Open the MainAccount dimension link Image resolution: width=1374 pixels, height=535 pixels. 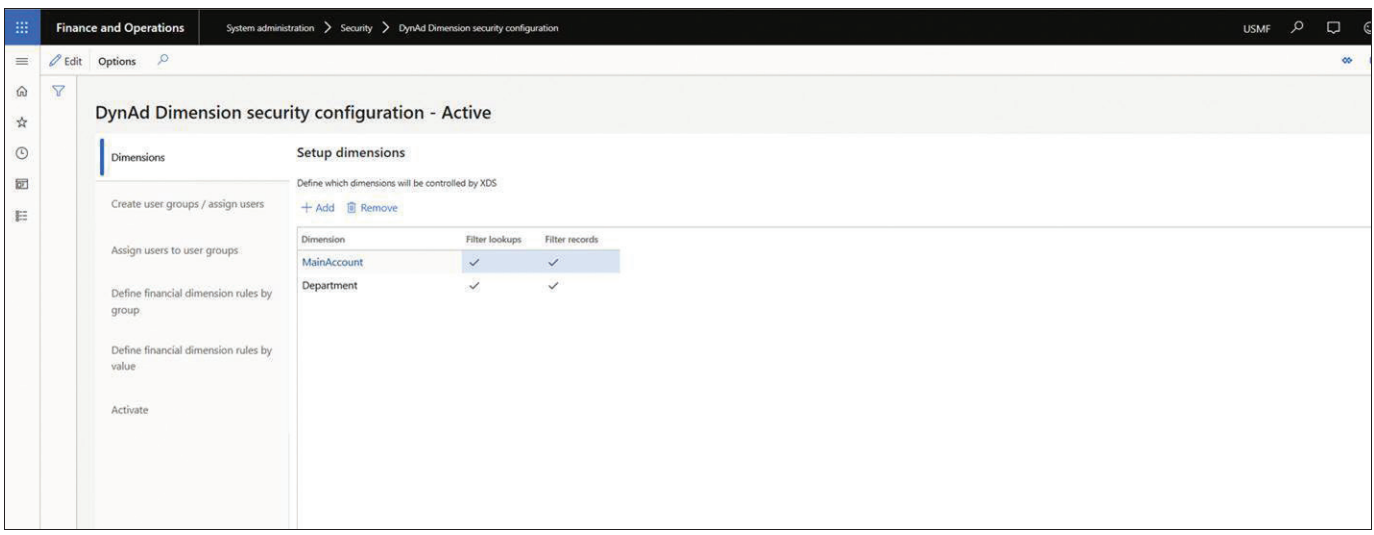pyautogui.click(x=332, y=262)
